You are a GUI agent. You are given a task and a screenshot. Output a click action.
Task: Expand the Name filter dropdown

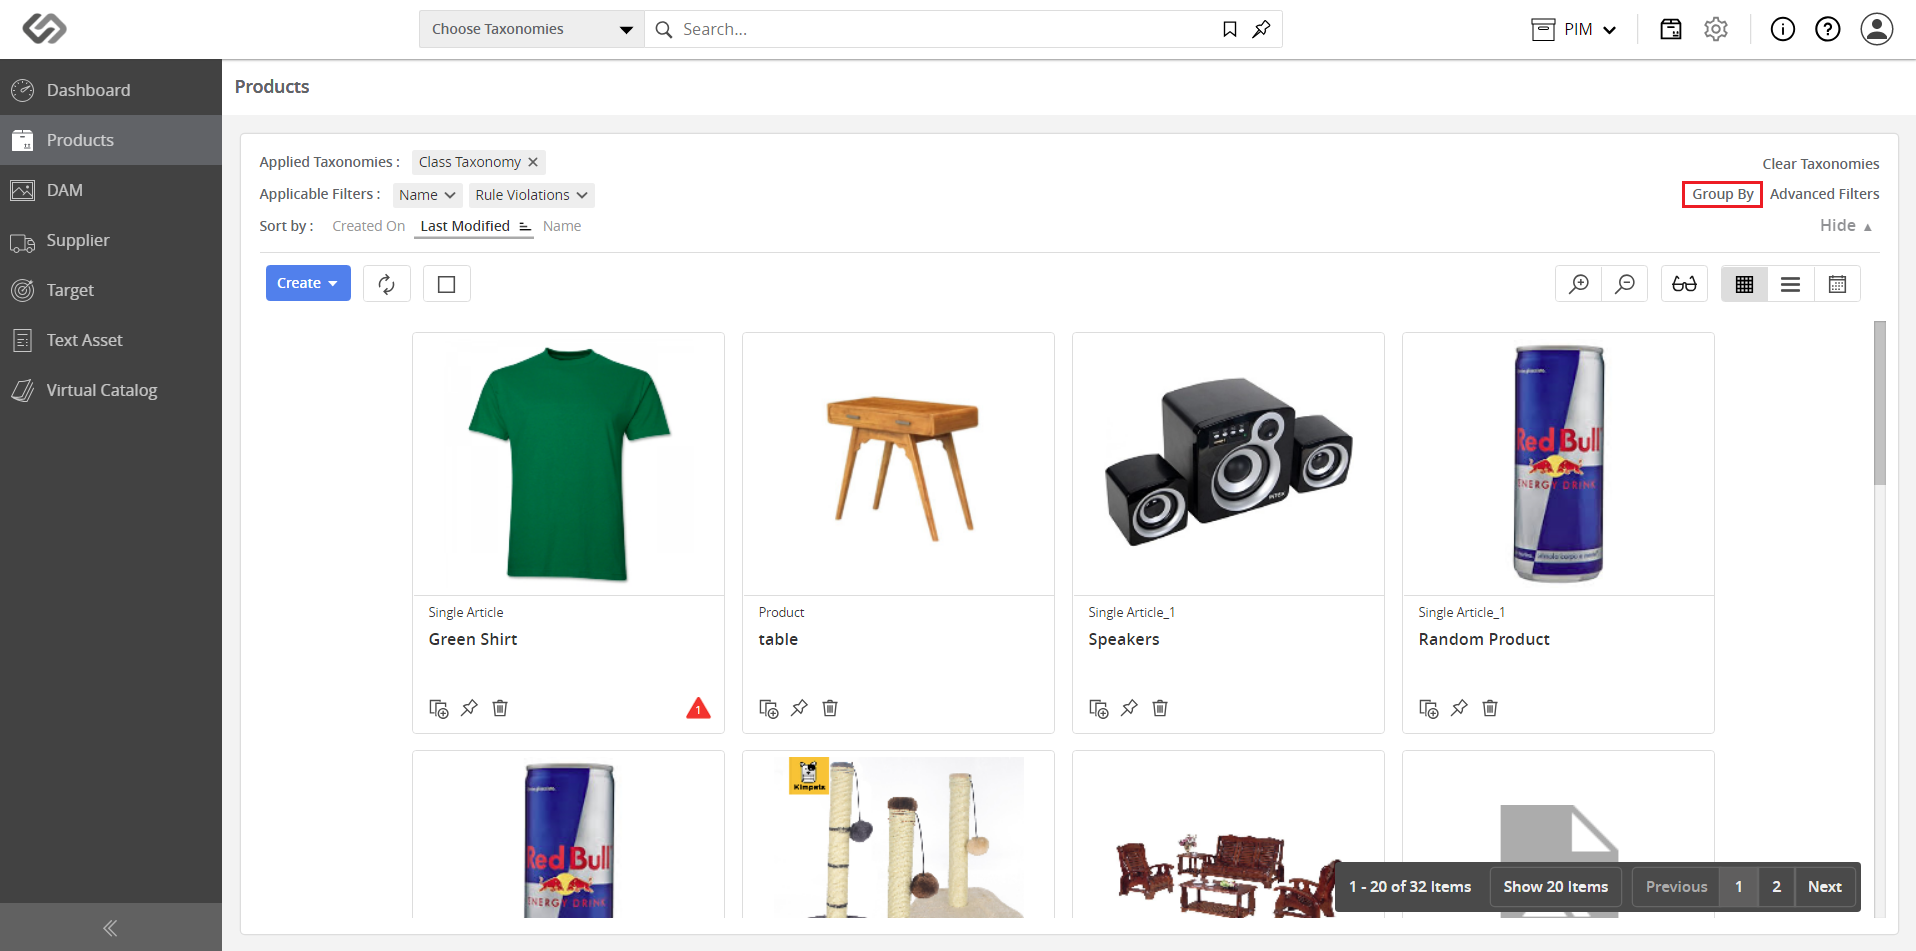[x=427, y=195]
